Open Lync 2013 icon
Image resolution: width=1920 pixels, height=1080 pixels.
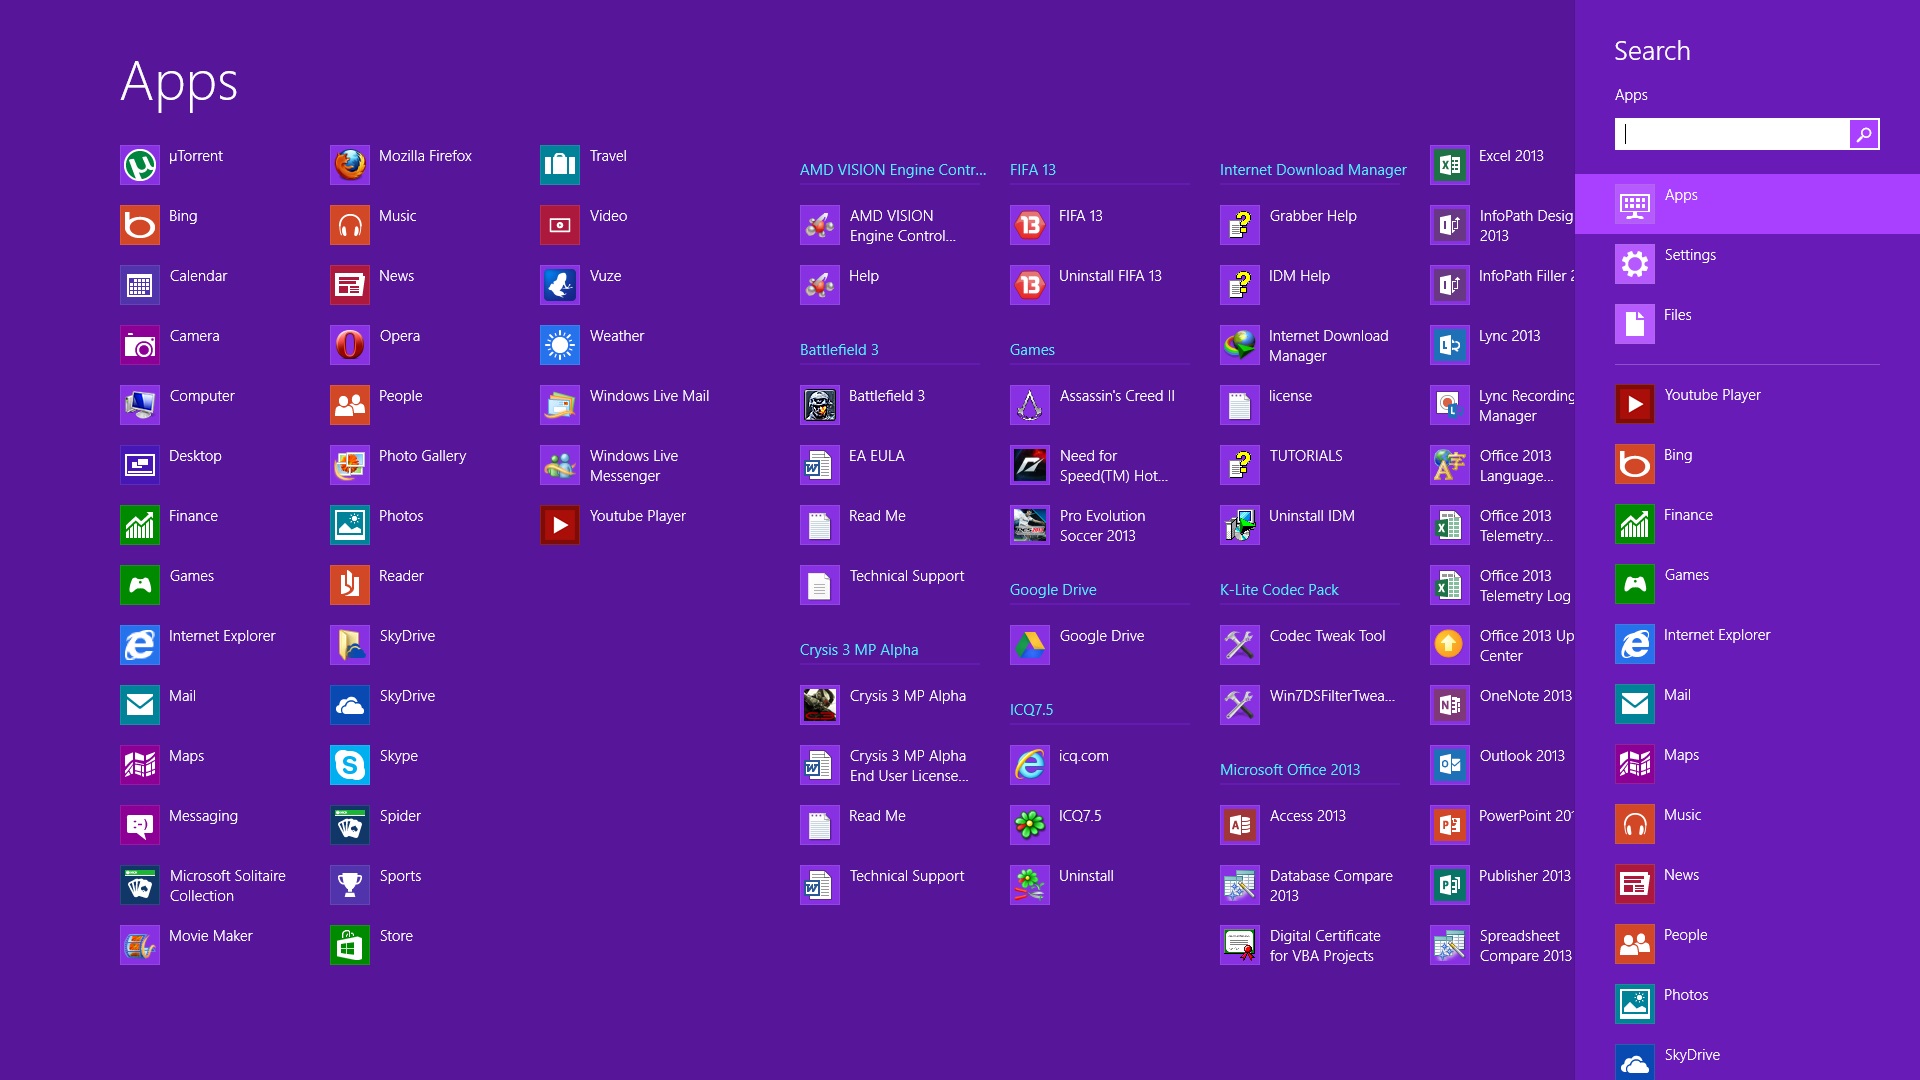click(x=1450, y=345)
